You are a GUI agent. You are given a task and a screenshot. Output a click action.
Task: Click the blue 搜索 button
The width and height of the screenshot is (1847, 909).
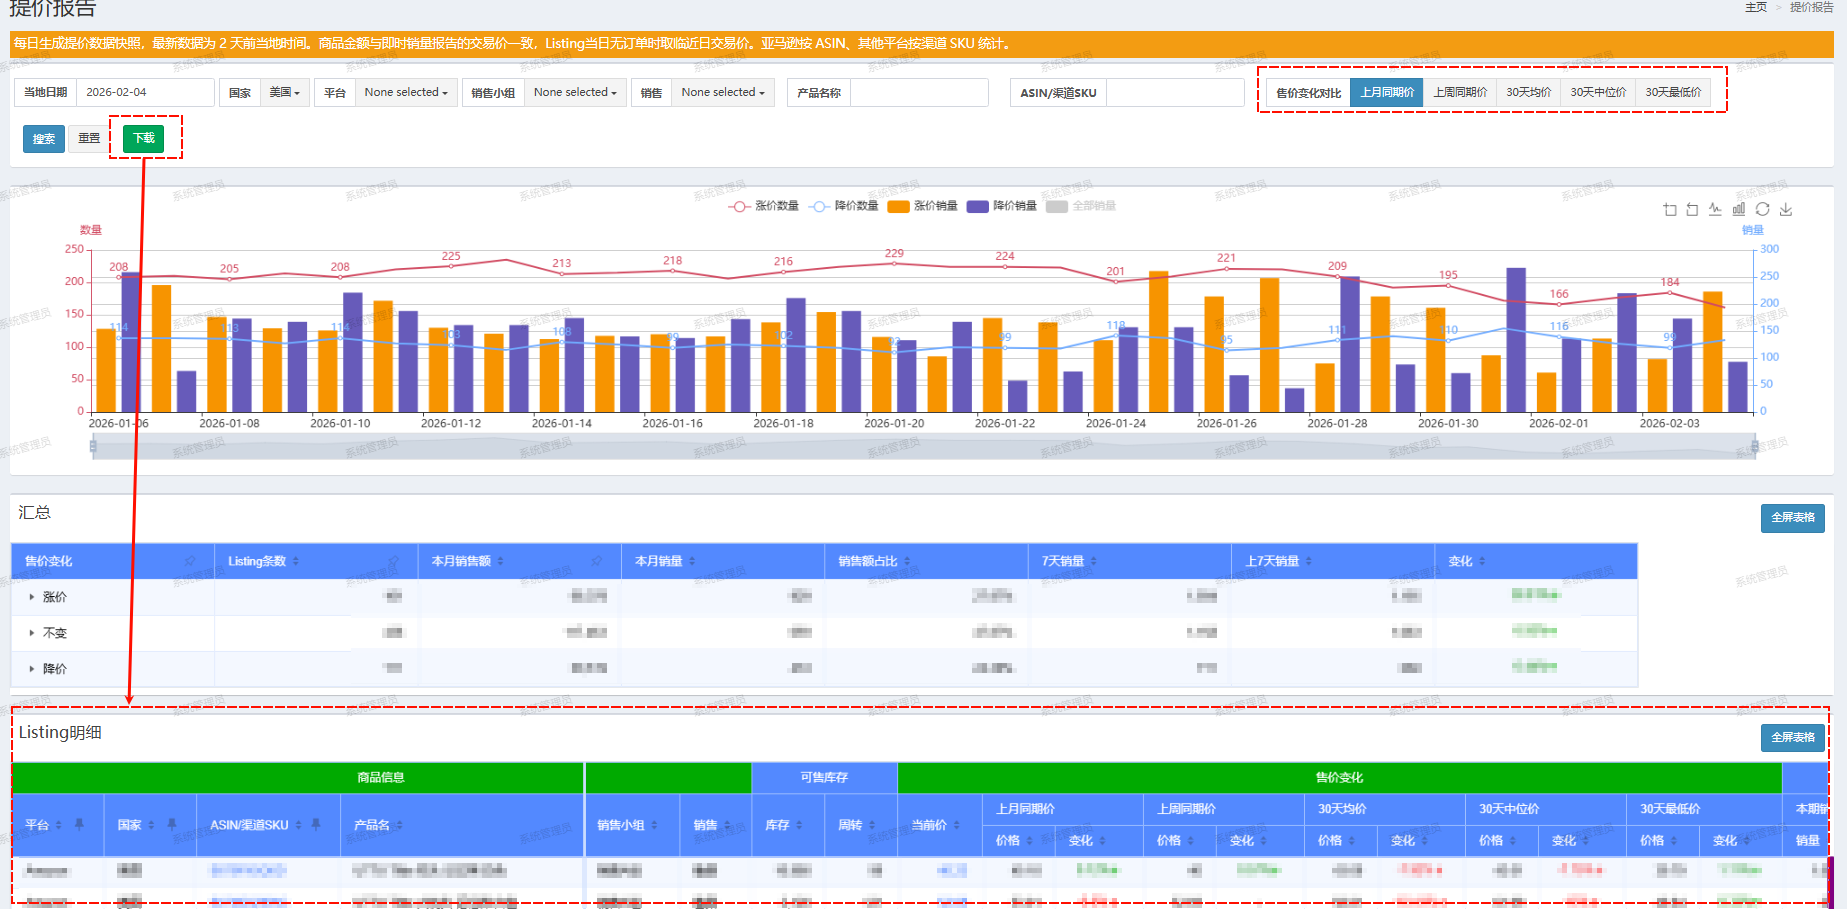44,139
